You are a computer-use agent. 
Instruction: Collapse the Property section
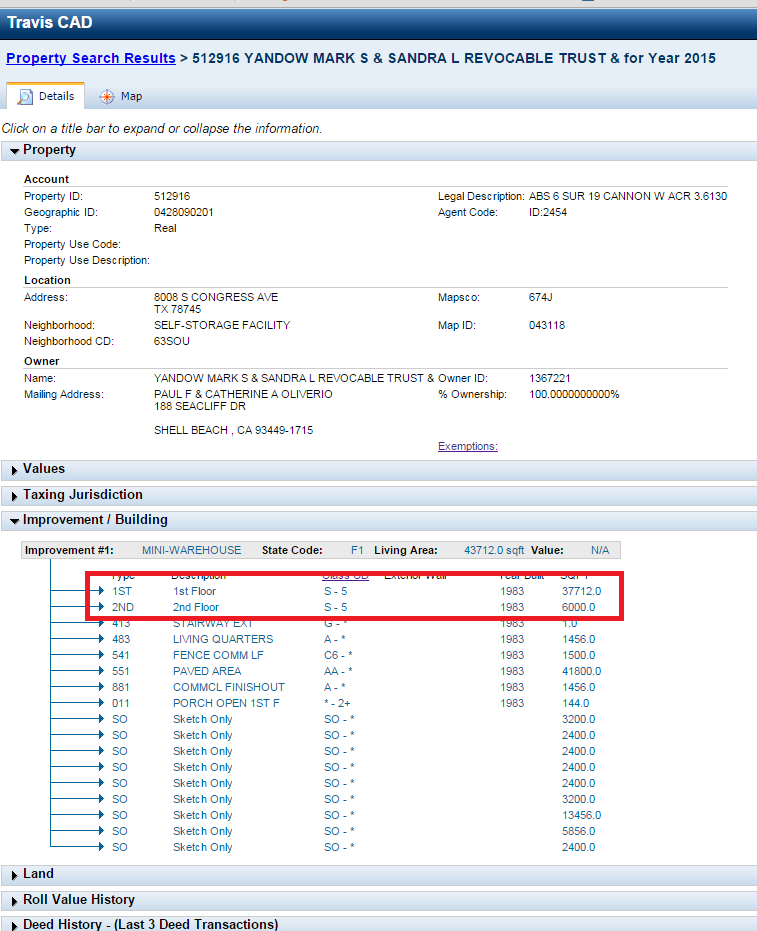pos(50,150)
